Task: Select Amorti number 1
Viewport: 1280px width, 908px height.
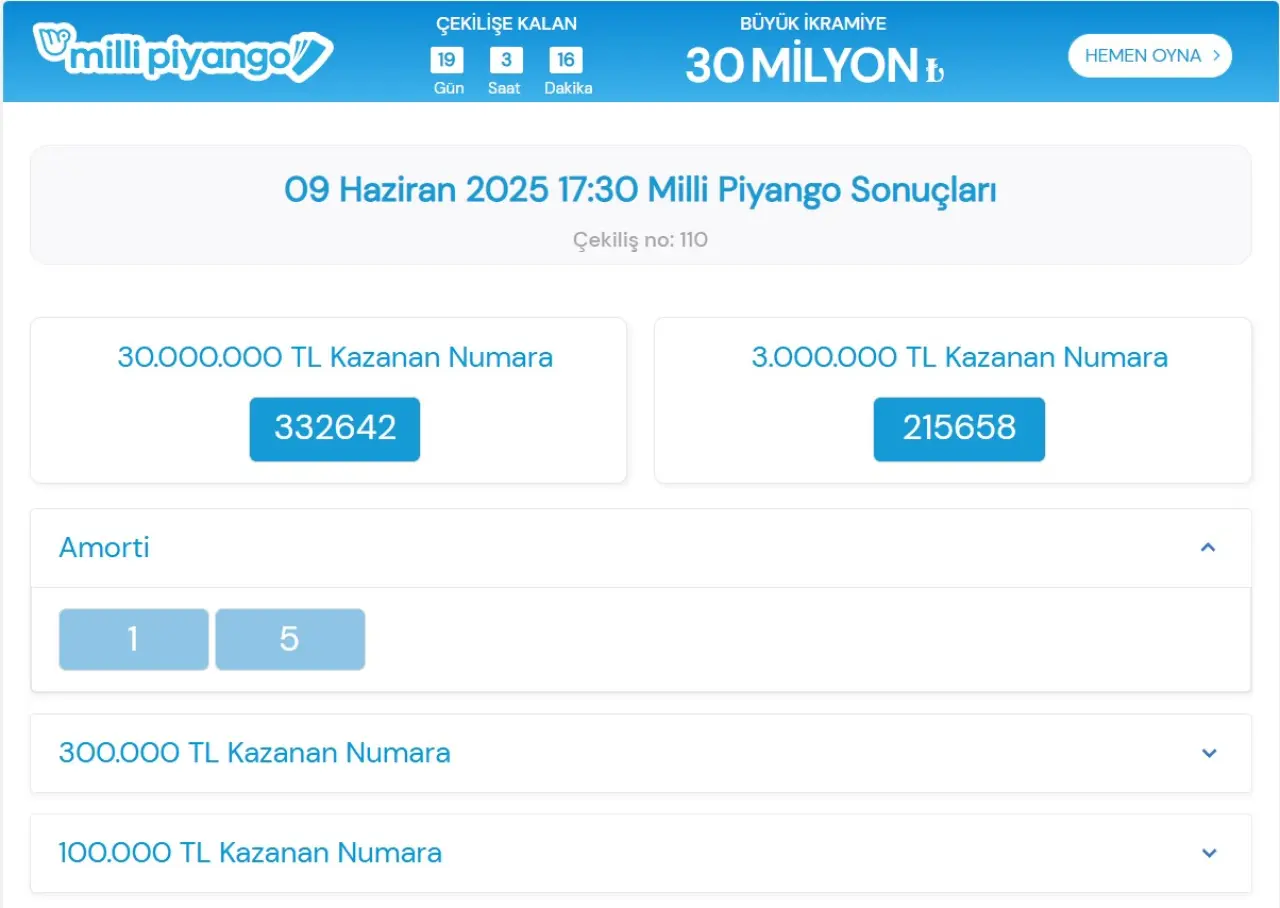Action: [x=134, y=639]
